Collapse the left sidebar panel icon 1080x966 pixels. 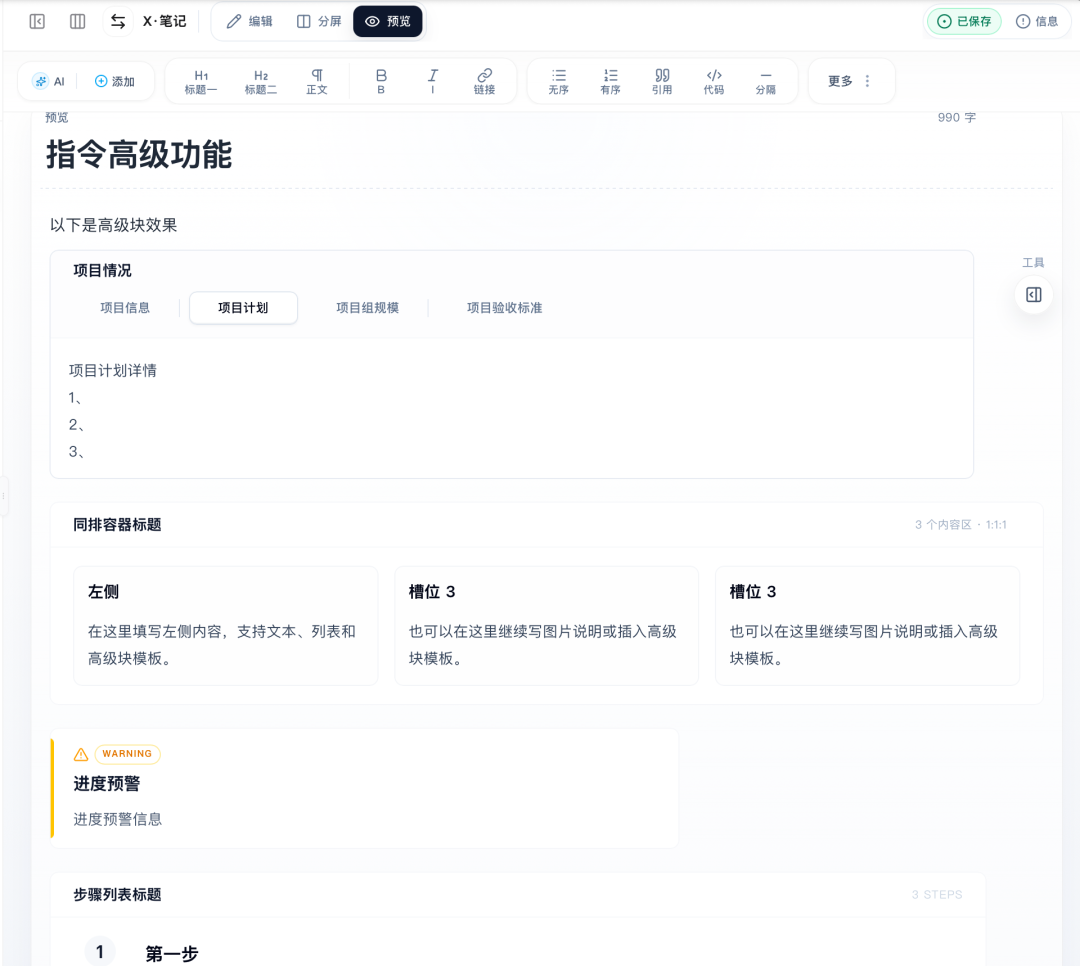[37, 21]
